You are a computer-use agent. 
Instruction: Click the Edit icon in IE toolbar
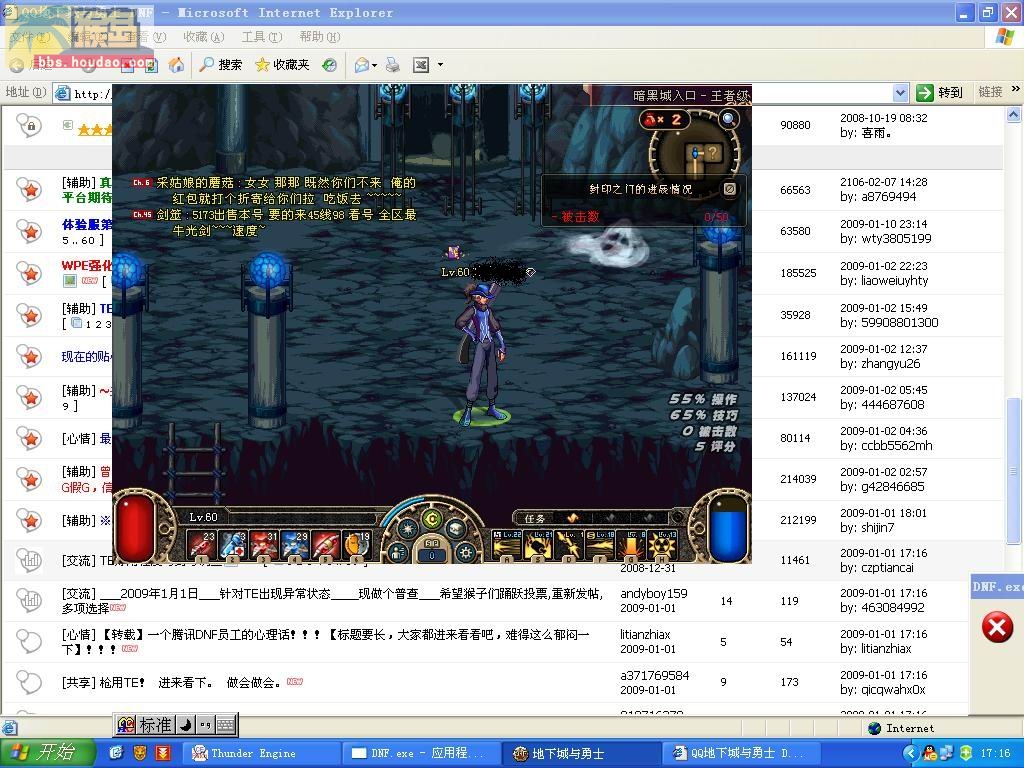click(421, 65)
